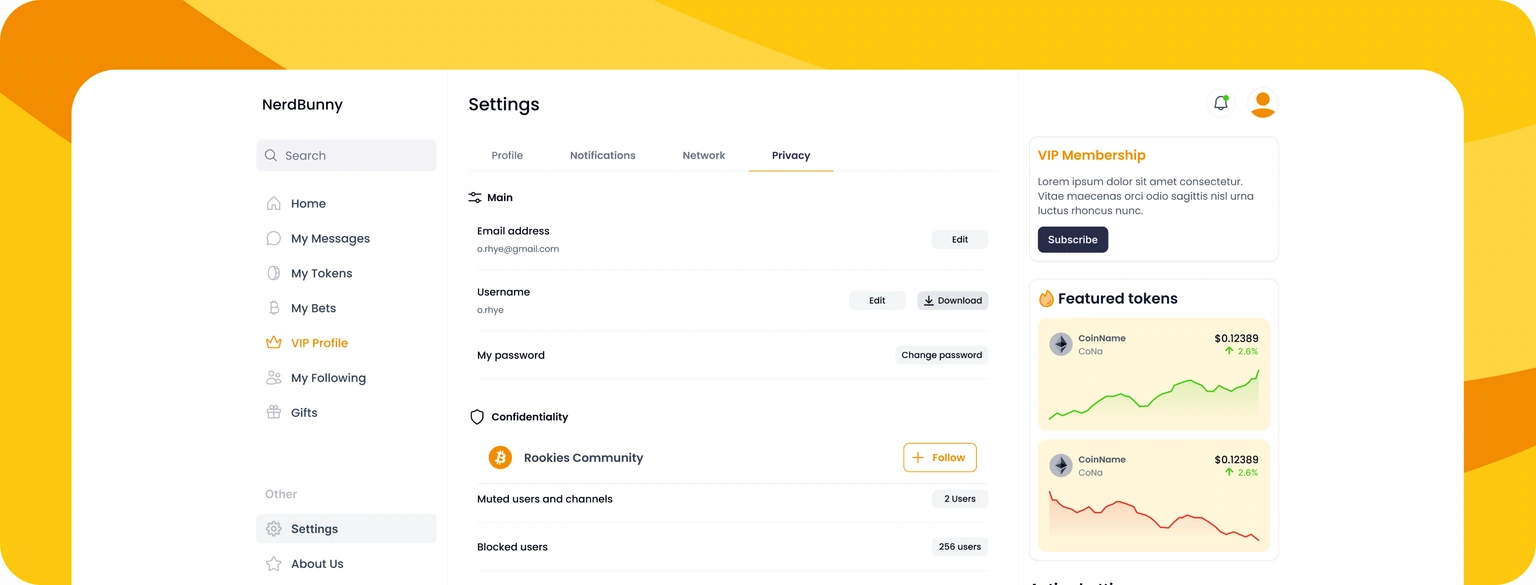
Task: Click the Confidentiality shield icon
Action: tap(477, 417)
